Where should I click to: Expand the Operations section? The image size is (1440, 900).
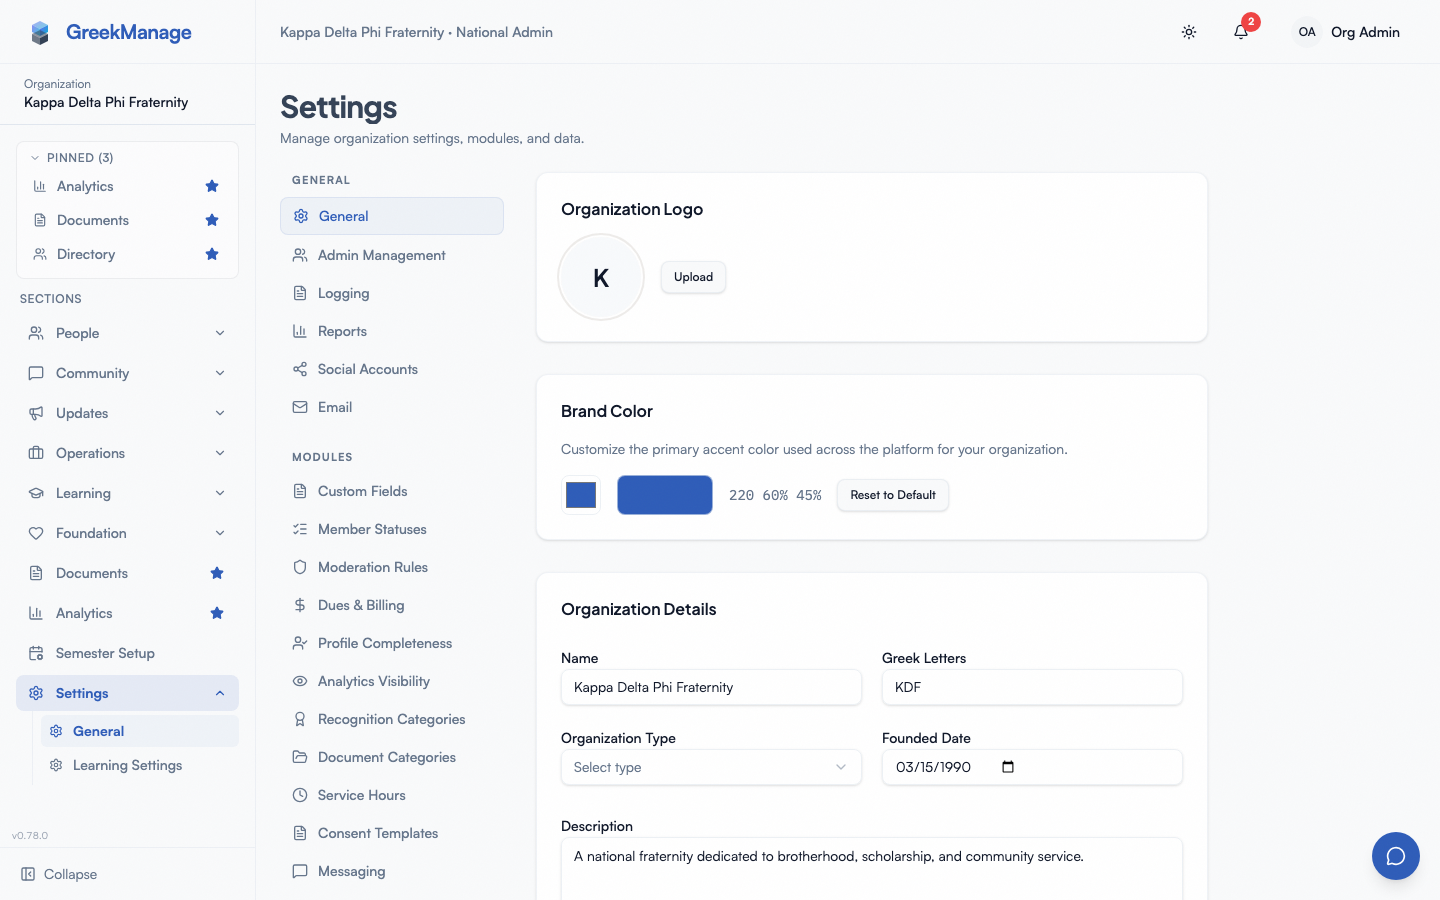(x=128, y=453)
